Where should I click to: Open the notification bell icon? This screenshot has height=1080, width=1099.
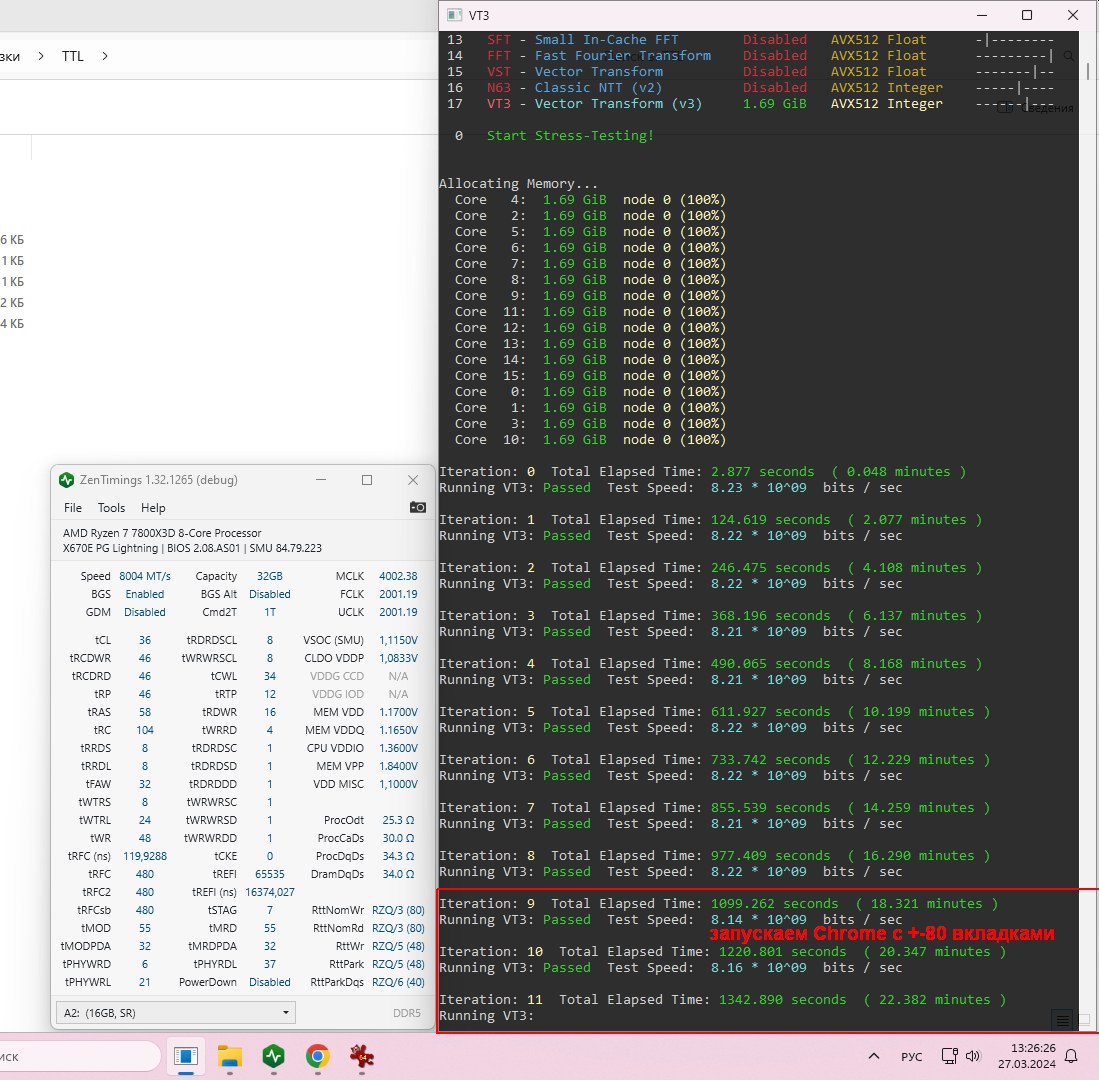(1071, 1056)
